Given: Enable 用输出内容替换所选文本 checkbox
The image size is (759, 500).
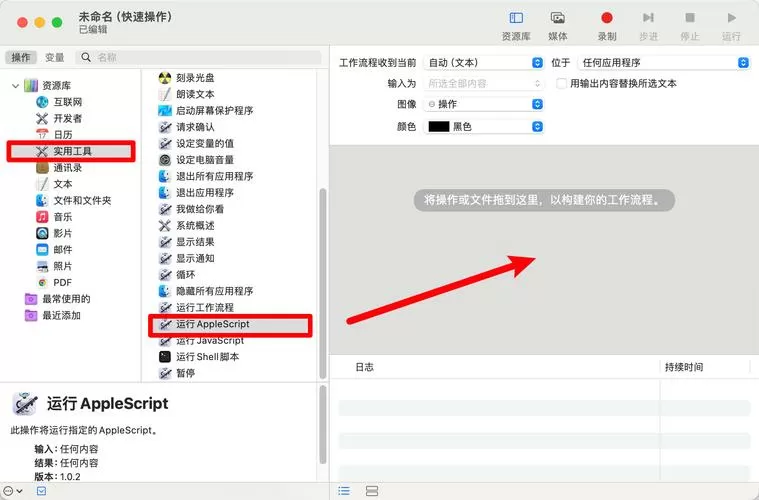Looking at the screenshot, I should point(561,83).
